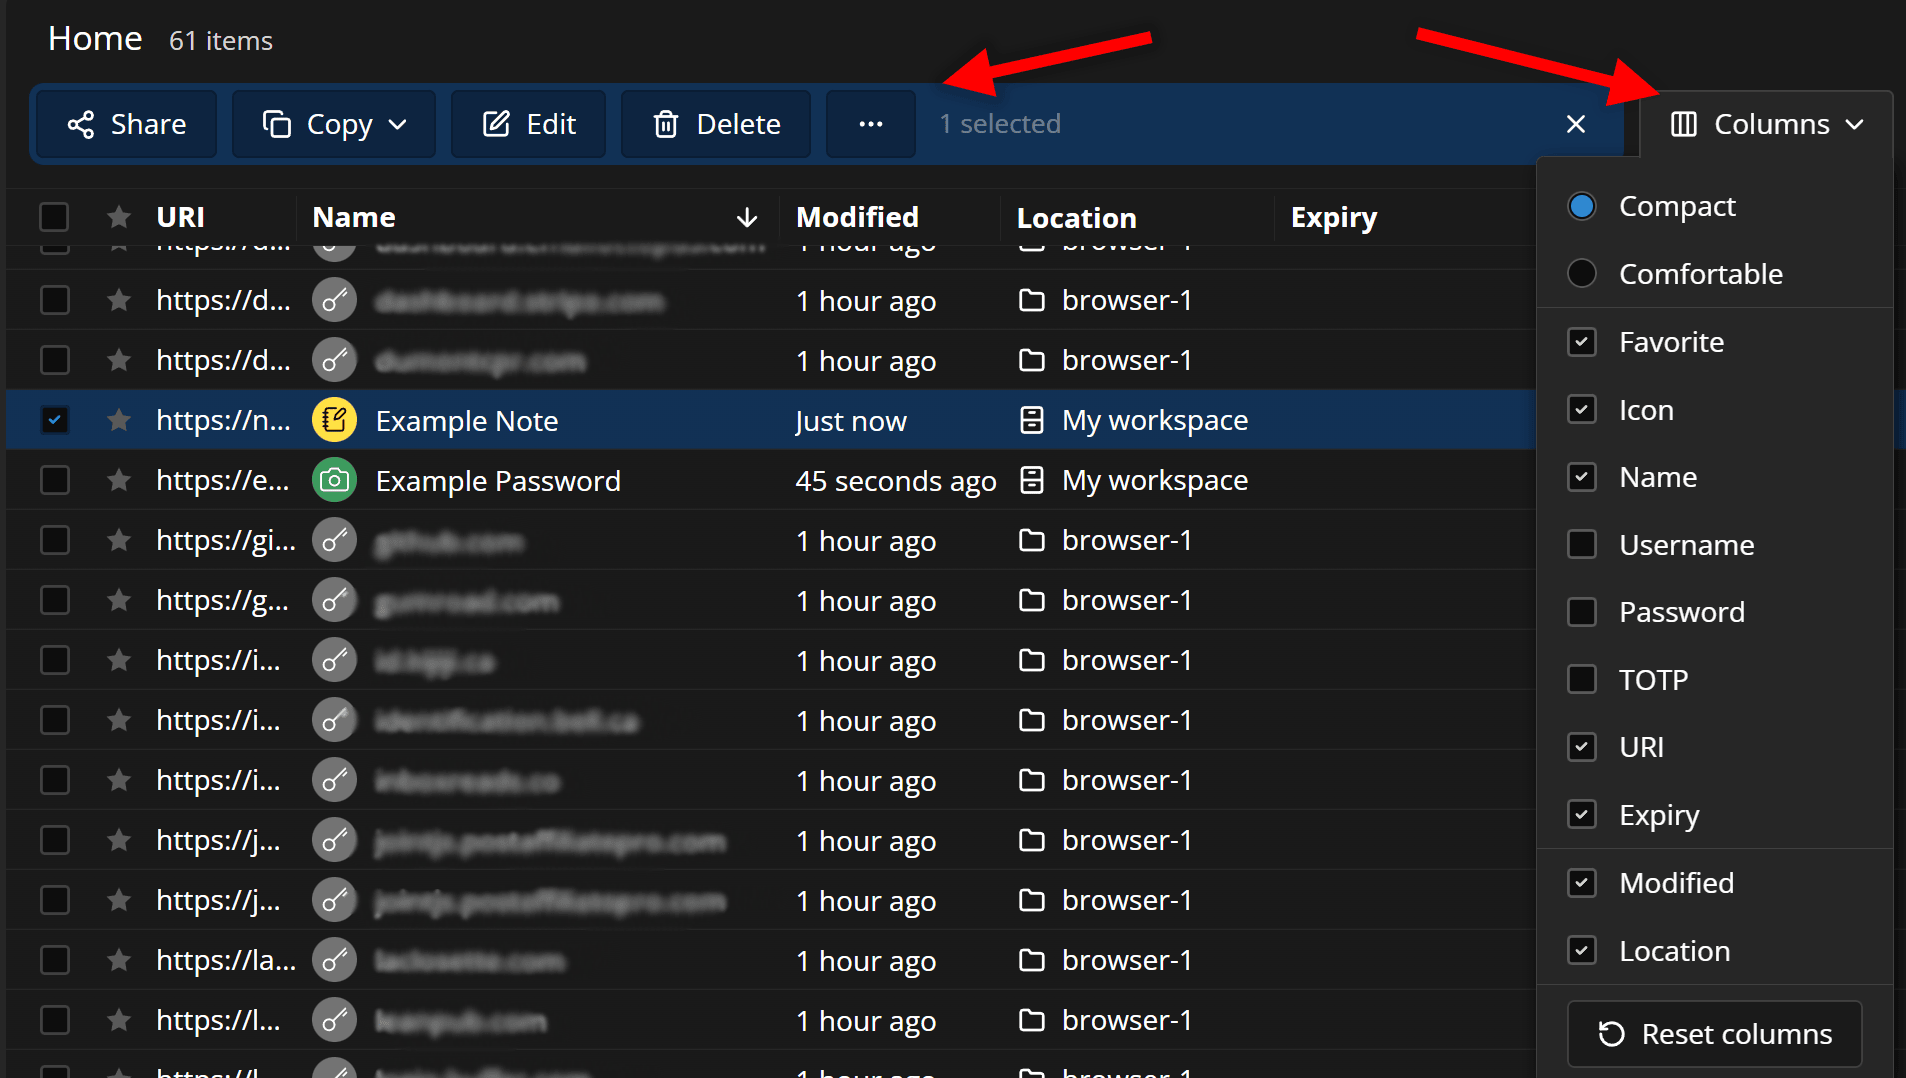Open the Copy dropdown arrow

(398, 124)
